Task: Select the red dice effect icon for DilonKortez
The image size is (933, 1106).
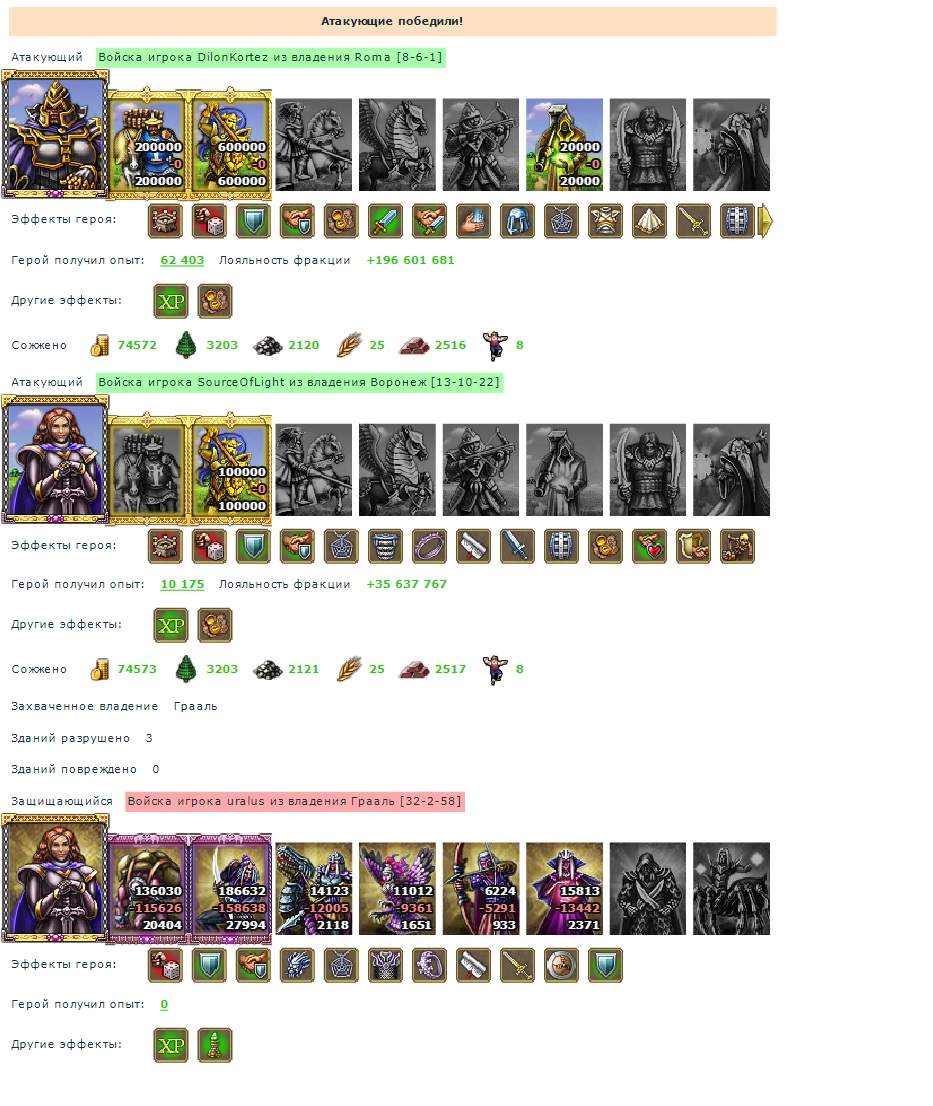Action: (209, 221)
